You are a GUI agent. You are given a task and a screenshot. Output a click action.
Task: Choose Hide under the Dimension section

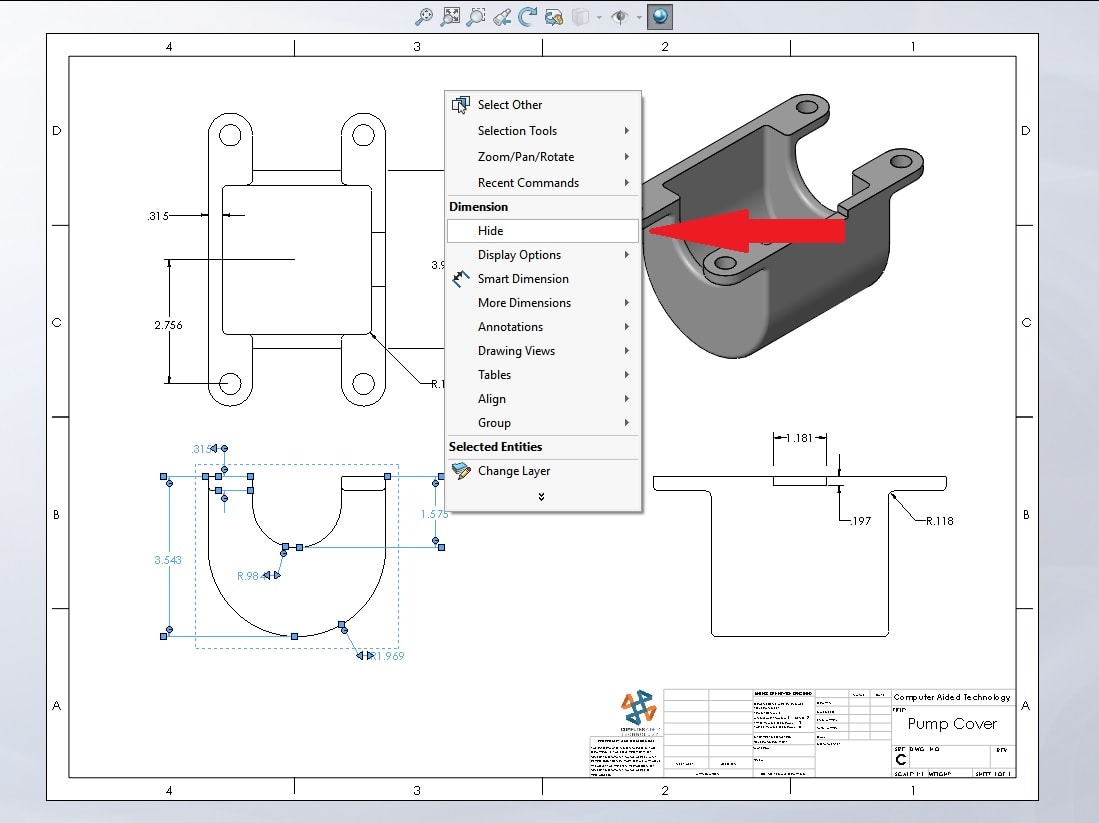click(x=491, y=230)
